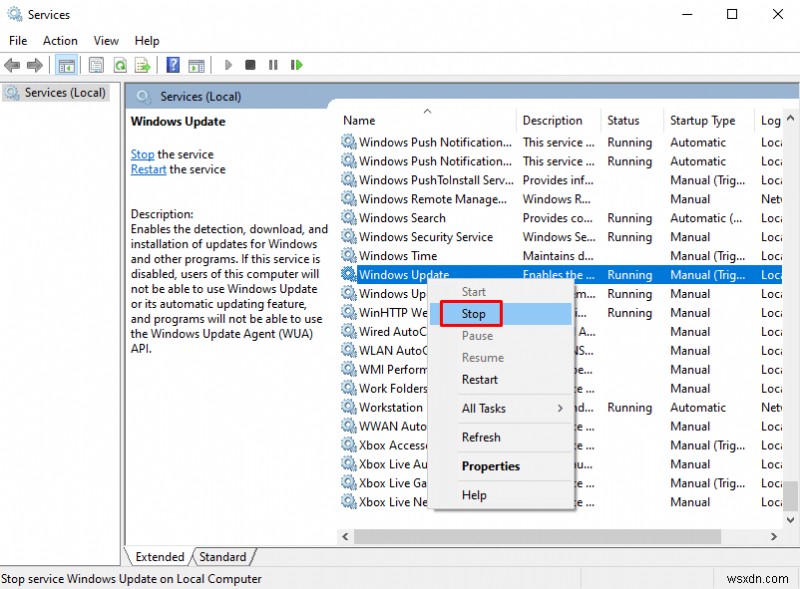Open the Action menu
The height and width of the screenshot is (589, 800).
[60, 41]
